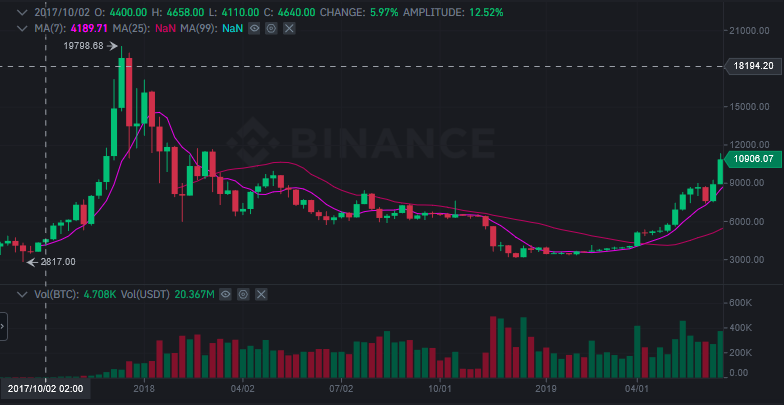The height and width of the screenshot is (405, 784).
Task: Expand the left side panel arrow
Action: [x=3, y=326]
